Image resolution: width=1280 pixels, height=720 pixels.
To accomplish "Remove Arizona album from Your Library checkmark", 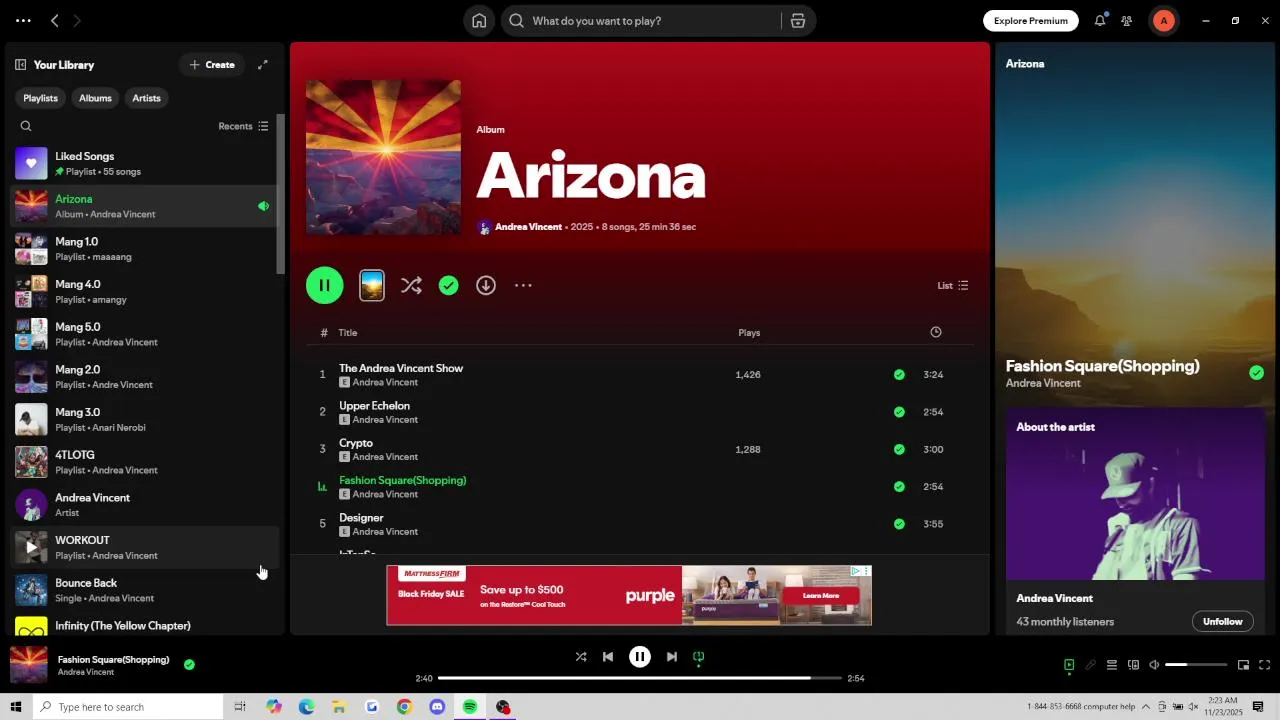I will (x=449, y=285).
